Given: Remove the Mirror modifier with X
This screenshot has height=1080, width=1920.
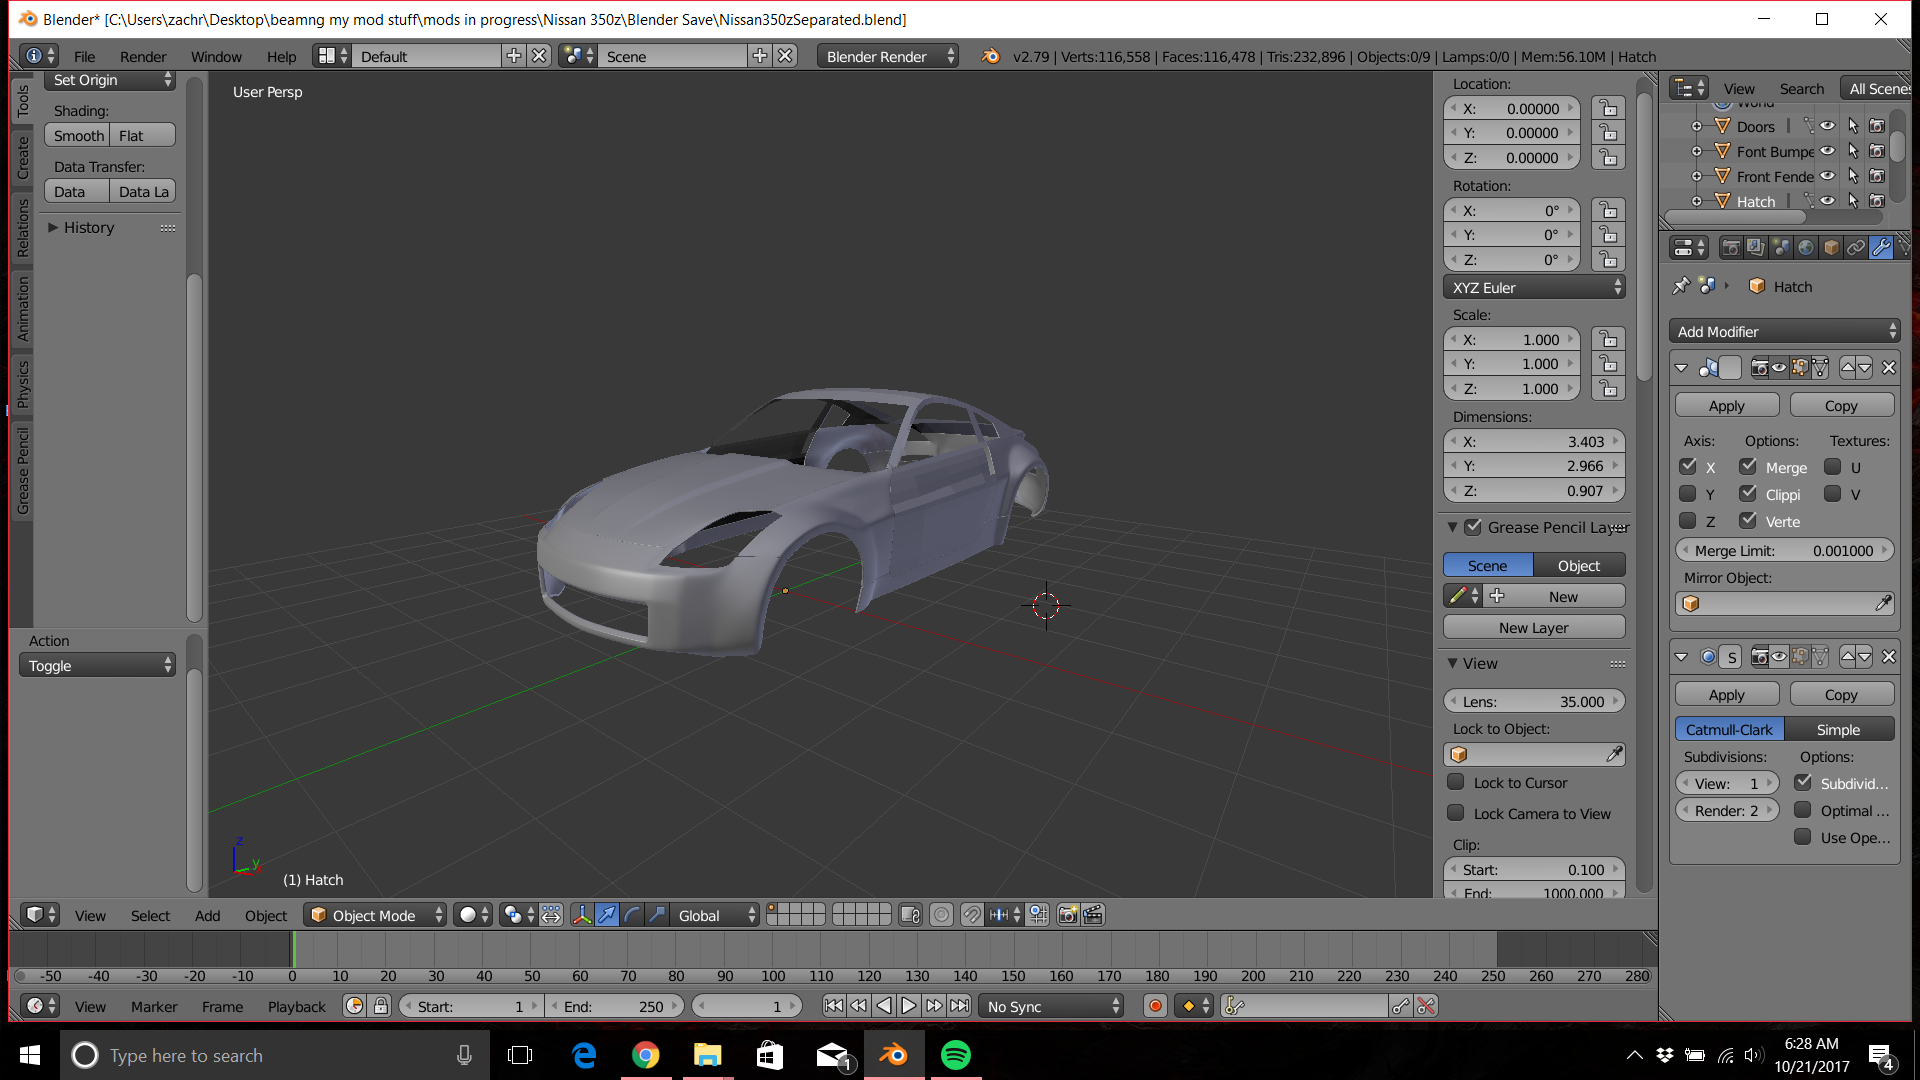Looking at the screenshot, I should coord(1889,368).
